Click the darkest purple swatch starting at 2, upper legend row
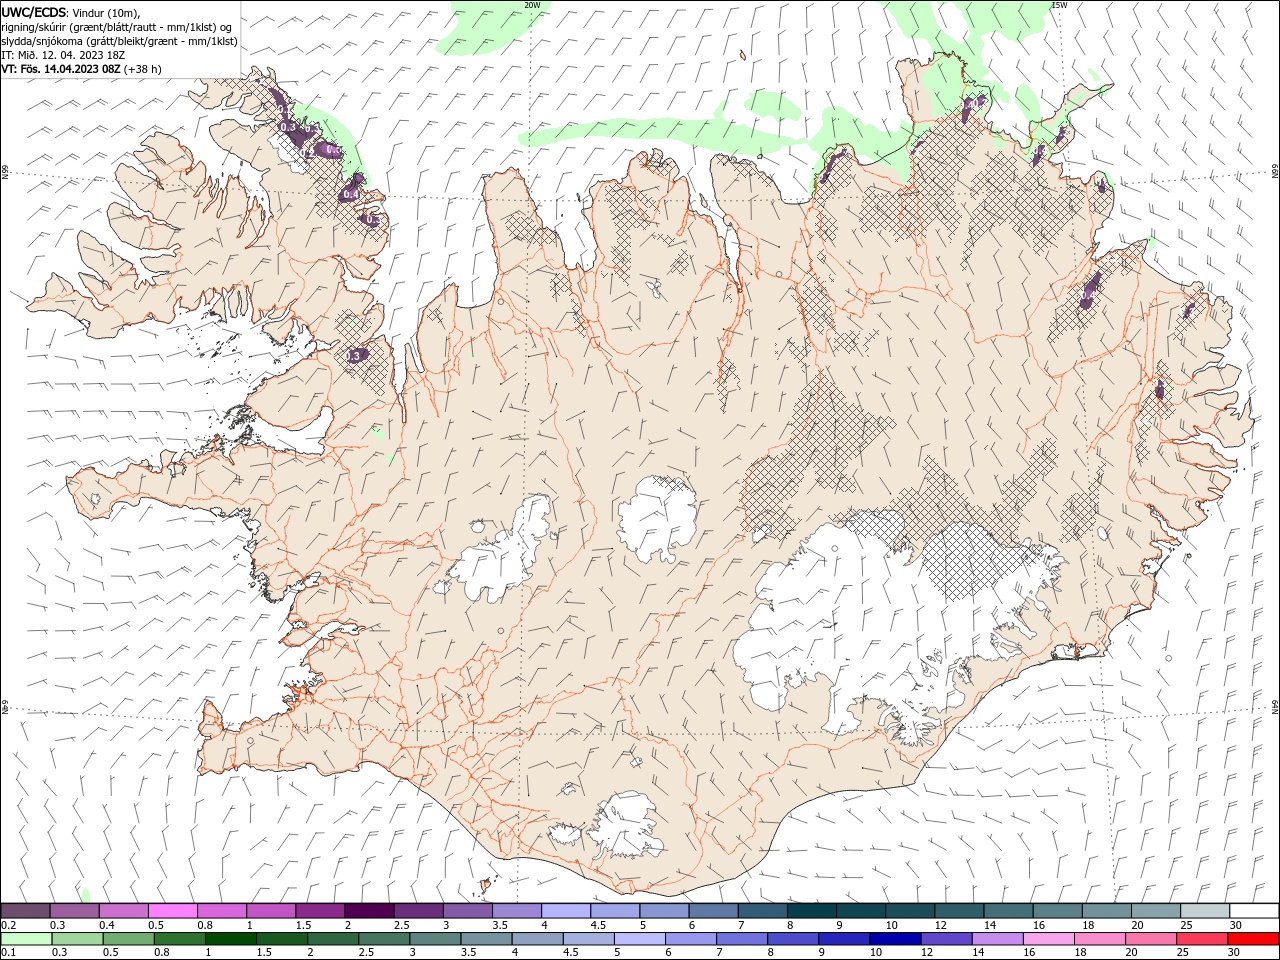 pyautogui.click(x=369, y=910)
